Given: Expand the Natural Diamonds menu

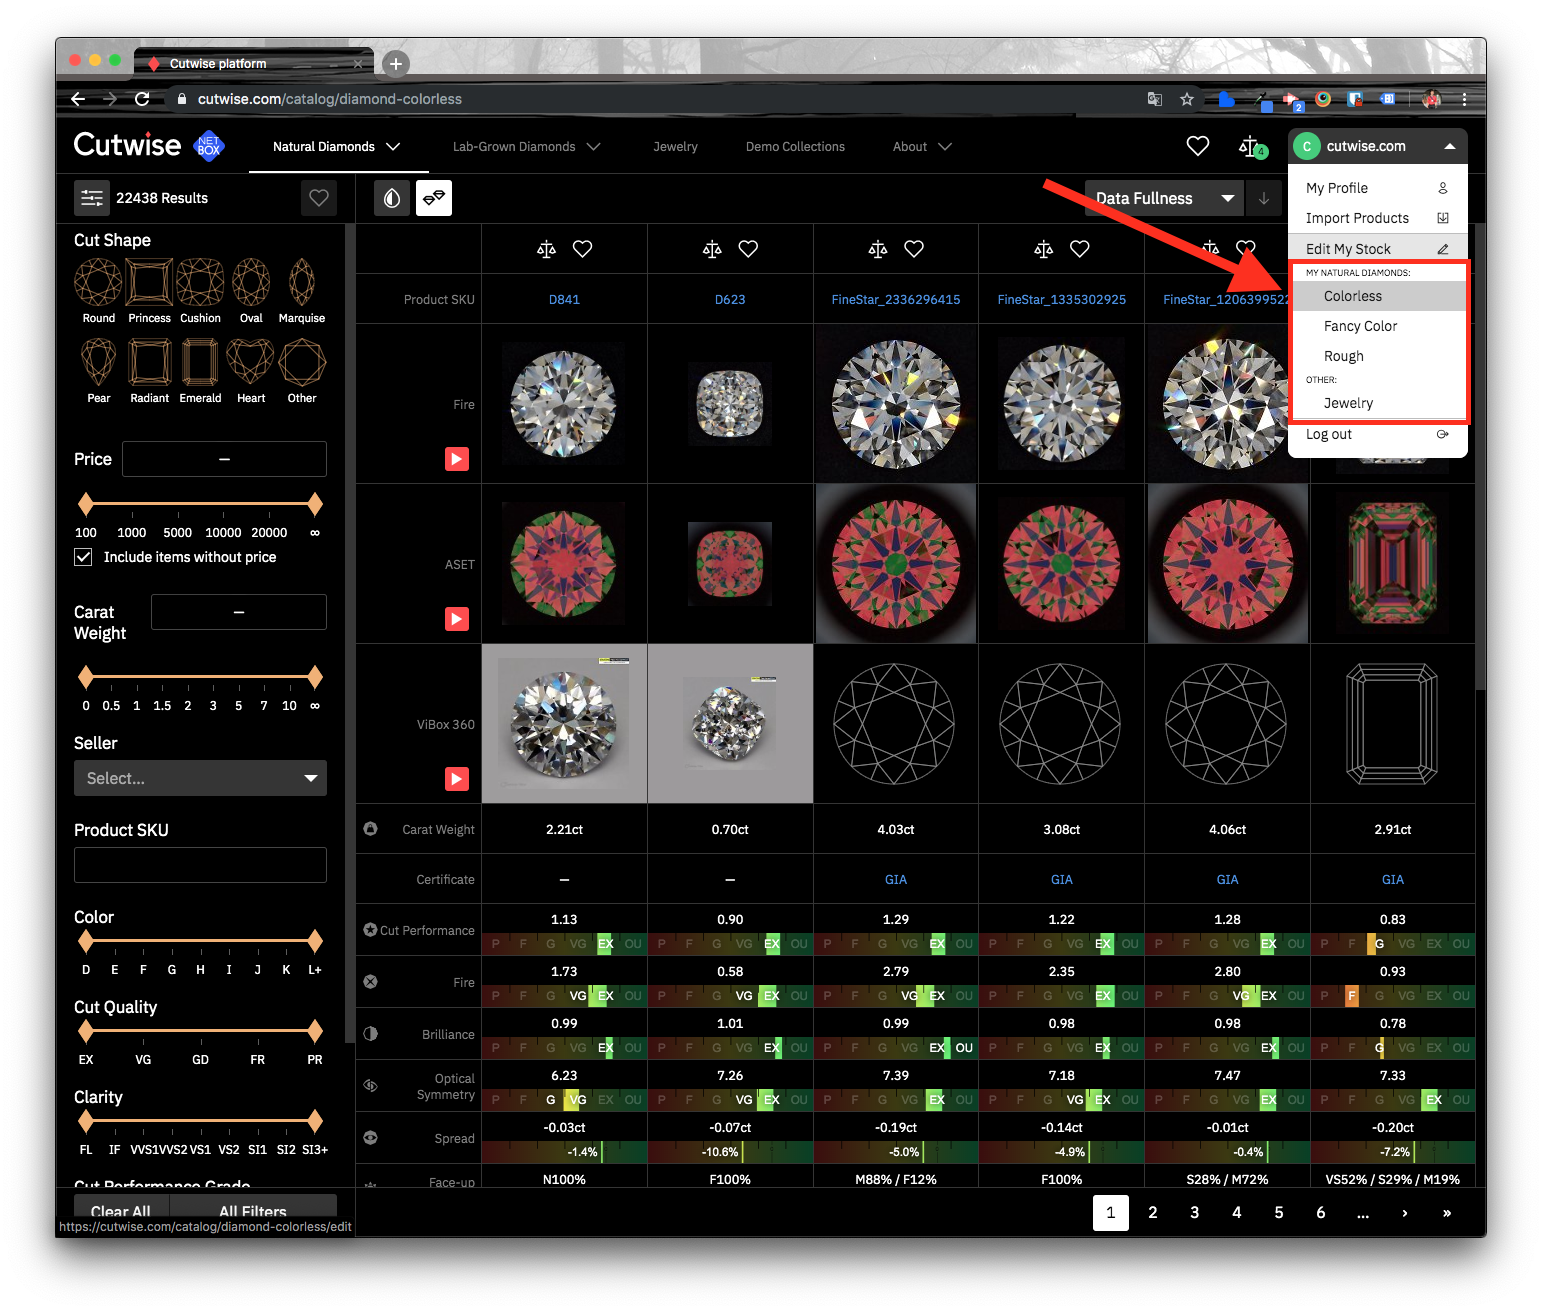Looking at the screenshot, I should point(337,146).
